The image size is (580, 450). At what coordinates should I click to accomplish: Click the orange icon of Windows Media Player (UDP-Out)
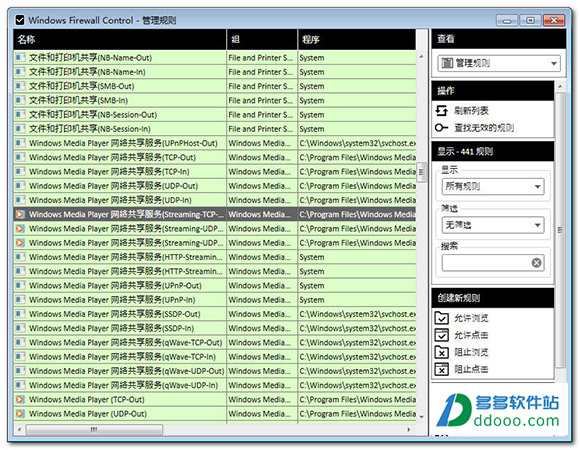click(20, 414)
